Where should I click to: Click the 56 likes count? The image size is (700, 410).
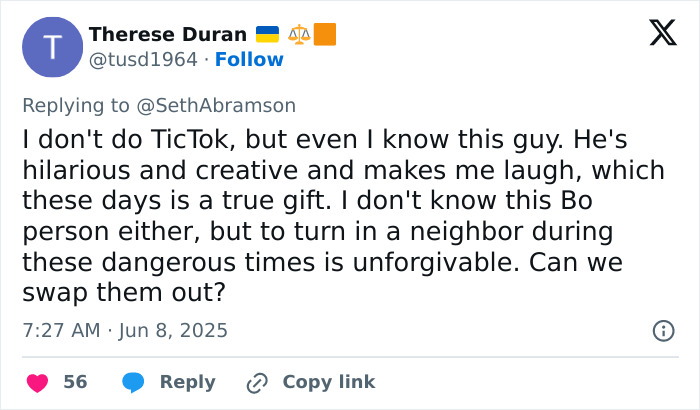point(75,382)
